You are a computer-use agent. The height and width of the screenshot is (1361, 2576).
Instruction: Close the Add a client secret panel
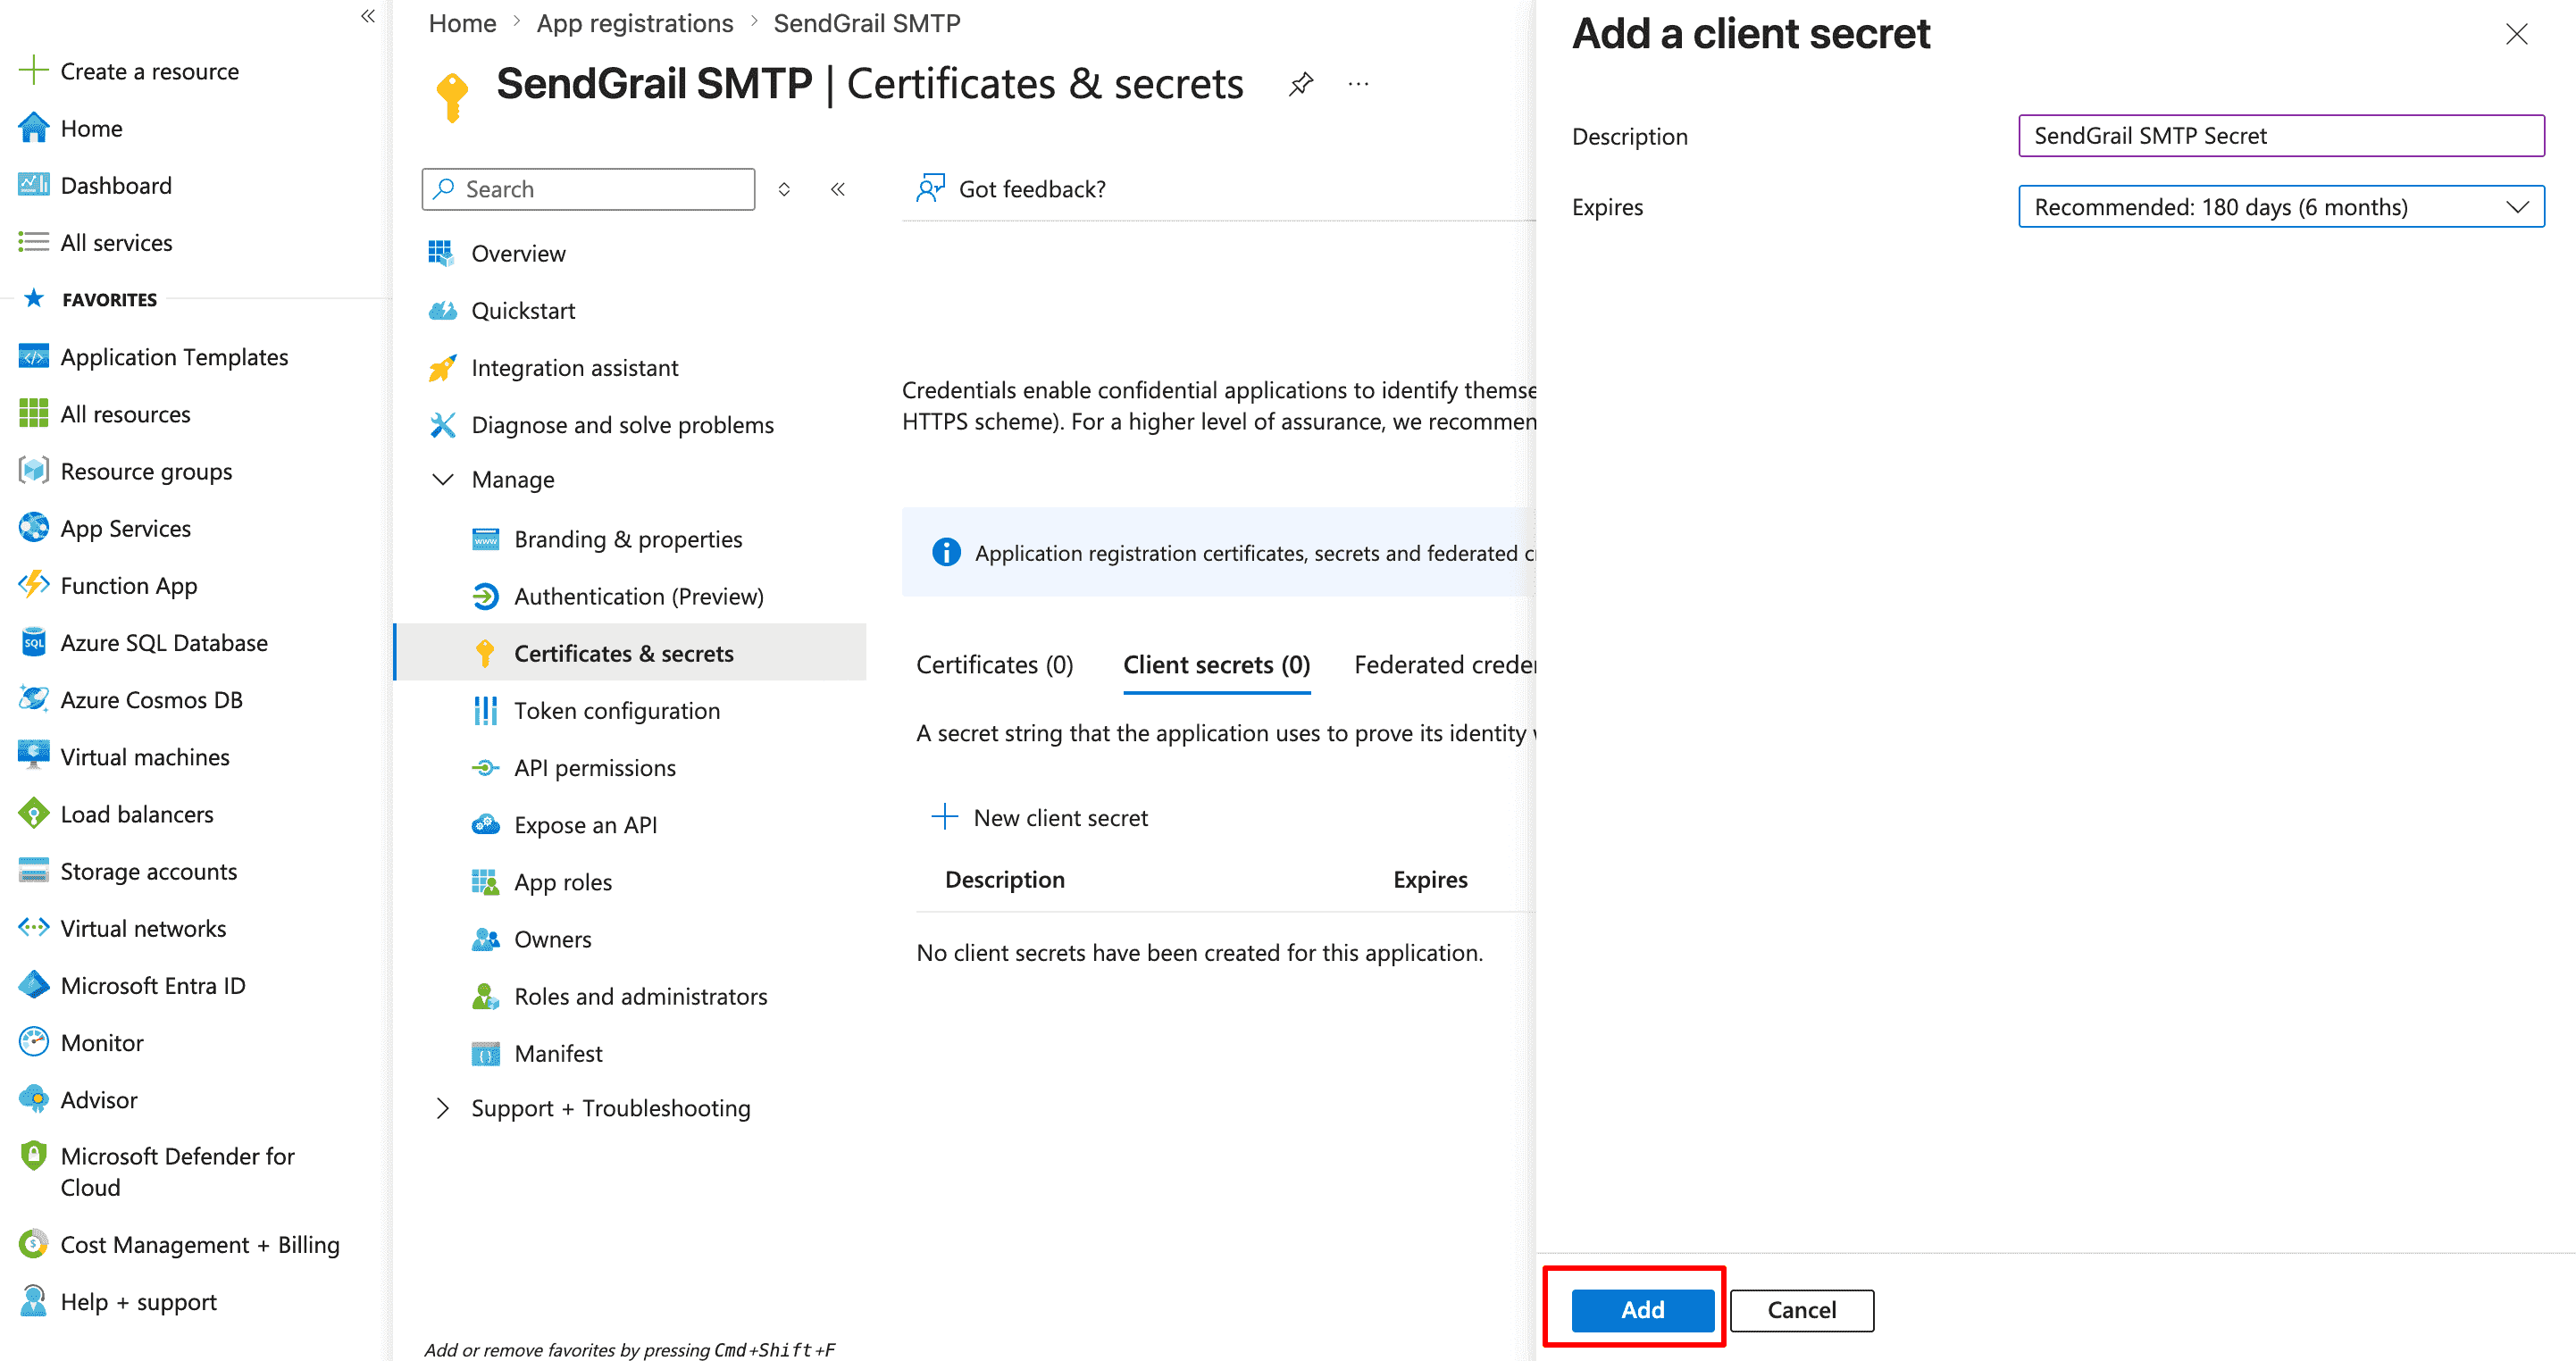[2517, 34]
